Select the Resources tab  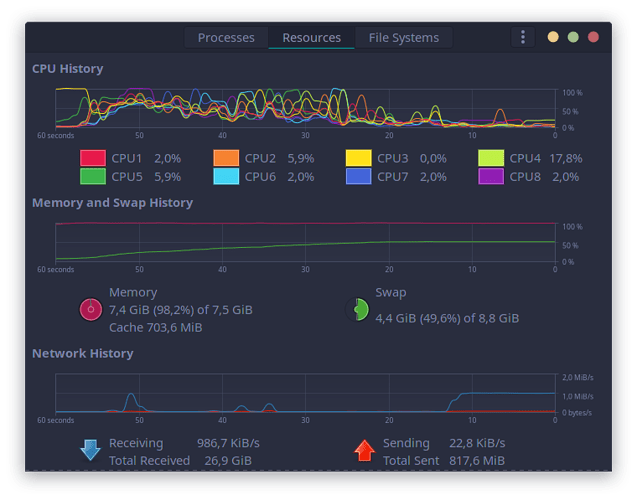tap(312, 38)
